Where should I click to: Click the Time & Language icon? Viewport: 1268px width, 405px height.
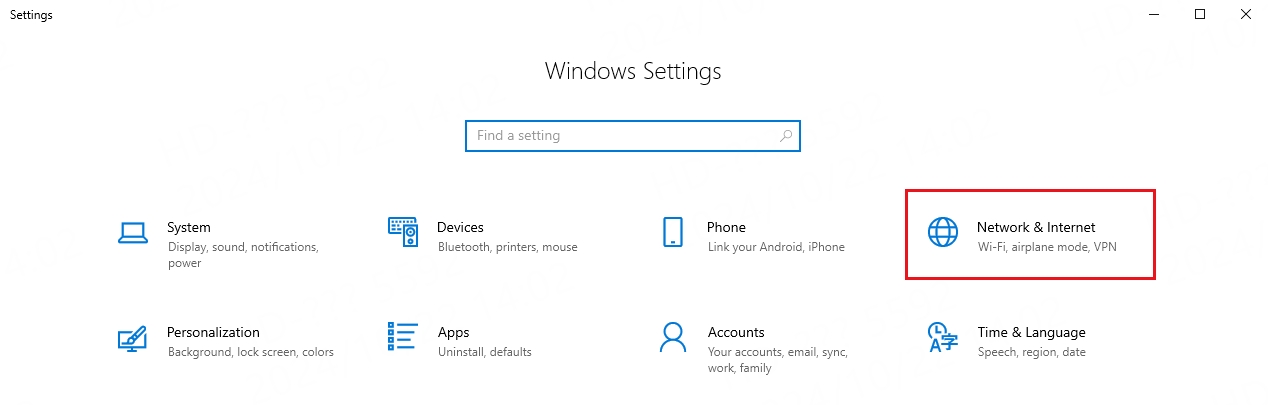point(942,337)
